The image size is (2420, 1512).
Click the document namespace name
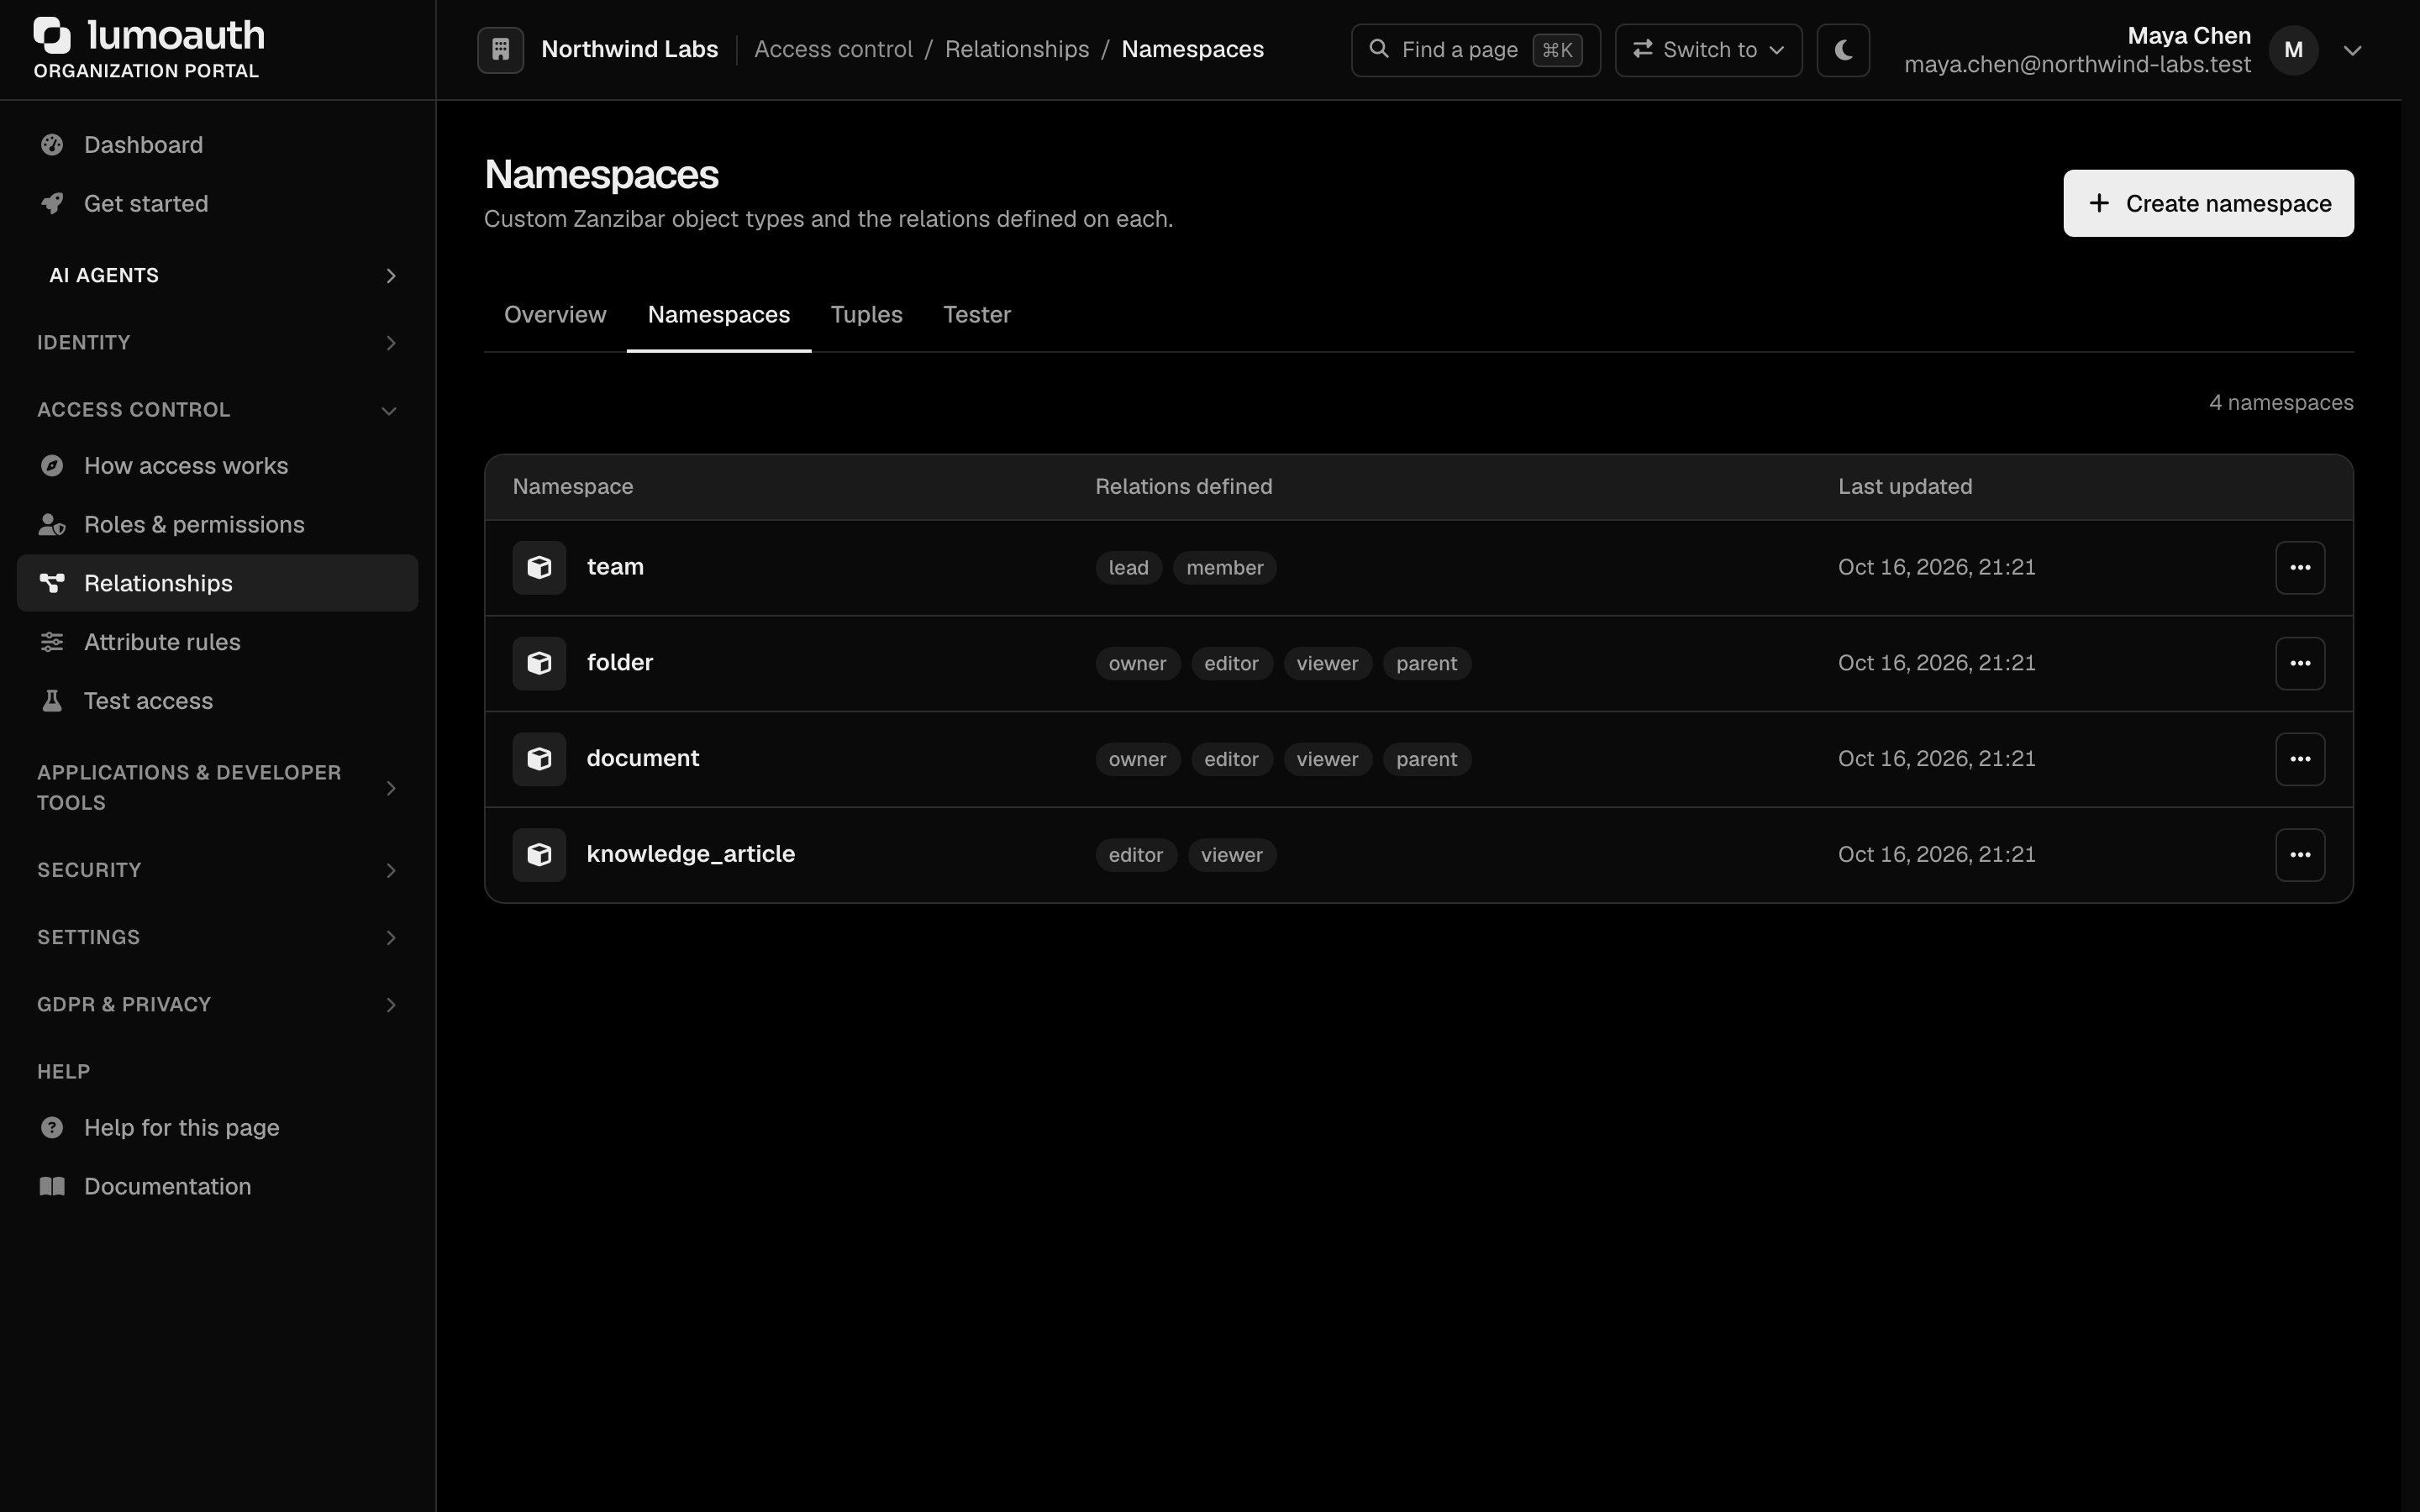[643, 758]
